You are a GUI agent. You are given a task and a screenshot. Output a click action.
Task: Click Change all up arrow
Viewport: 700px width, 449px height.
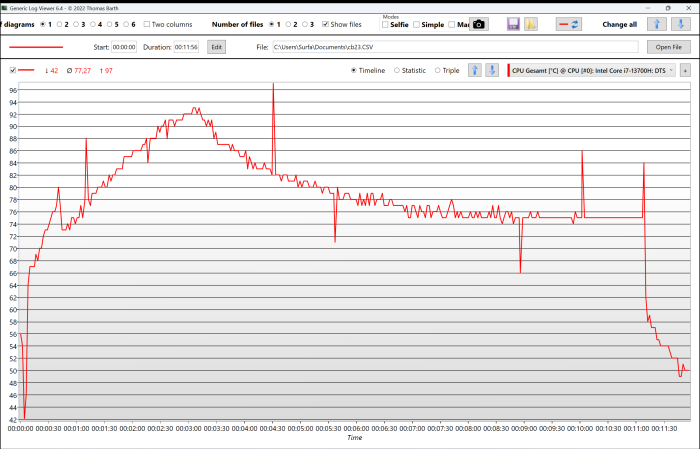[x=656, y=25]
